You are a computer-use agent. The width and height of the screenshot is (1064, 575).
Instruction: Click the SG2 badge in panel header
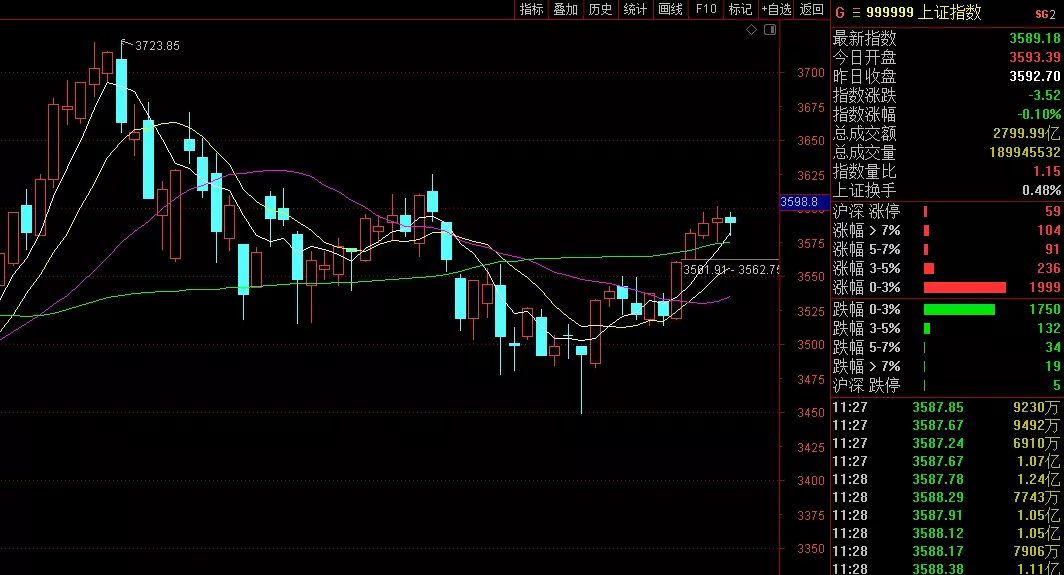1048,13
